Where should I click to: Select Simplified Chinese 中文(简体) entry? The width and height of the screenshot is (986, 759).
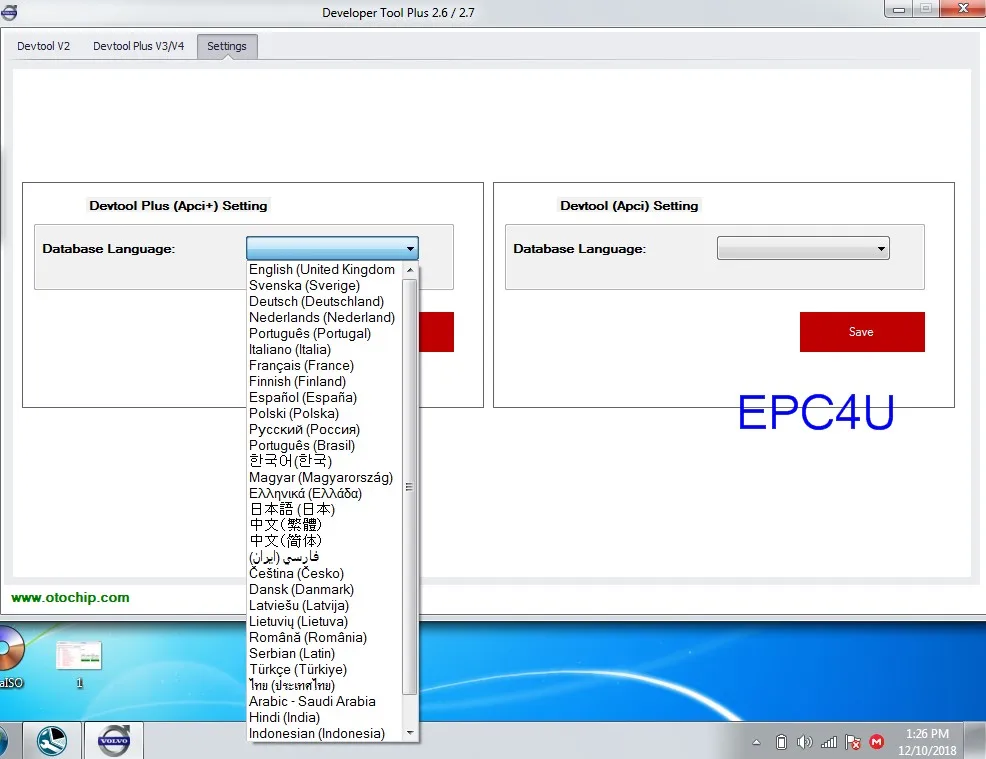[x=324, y=541]
